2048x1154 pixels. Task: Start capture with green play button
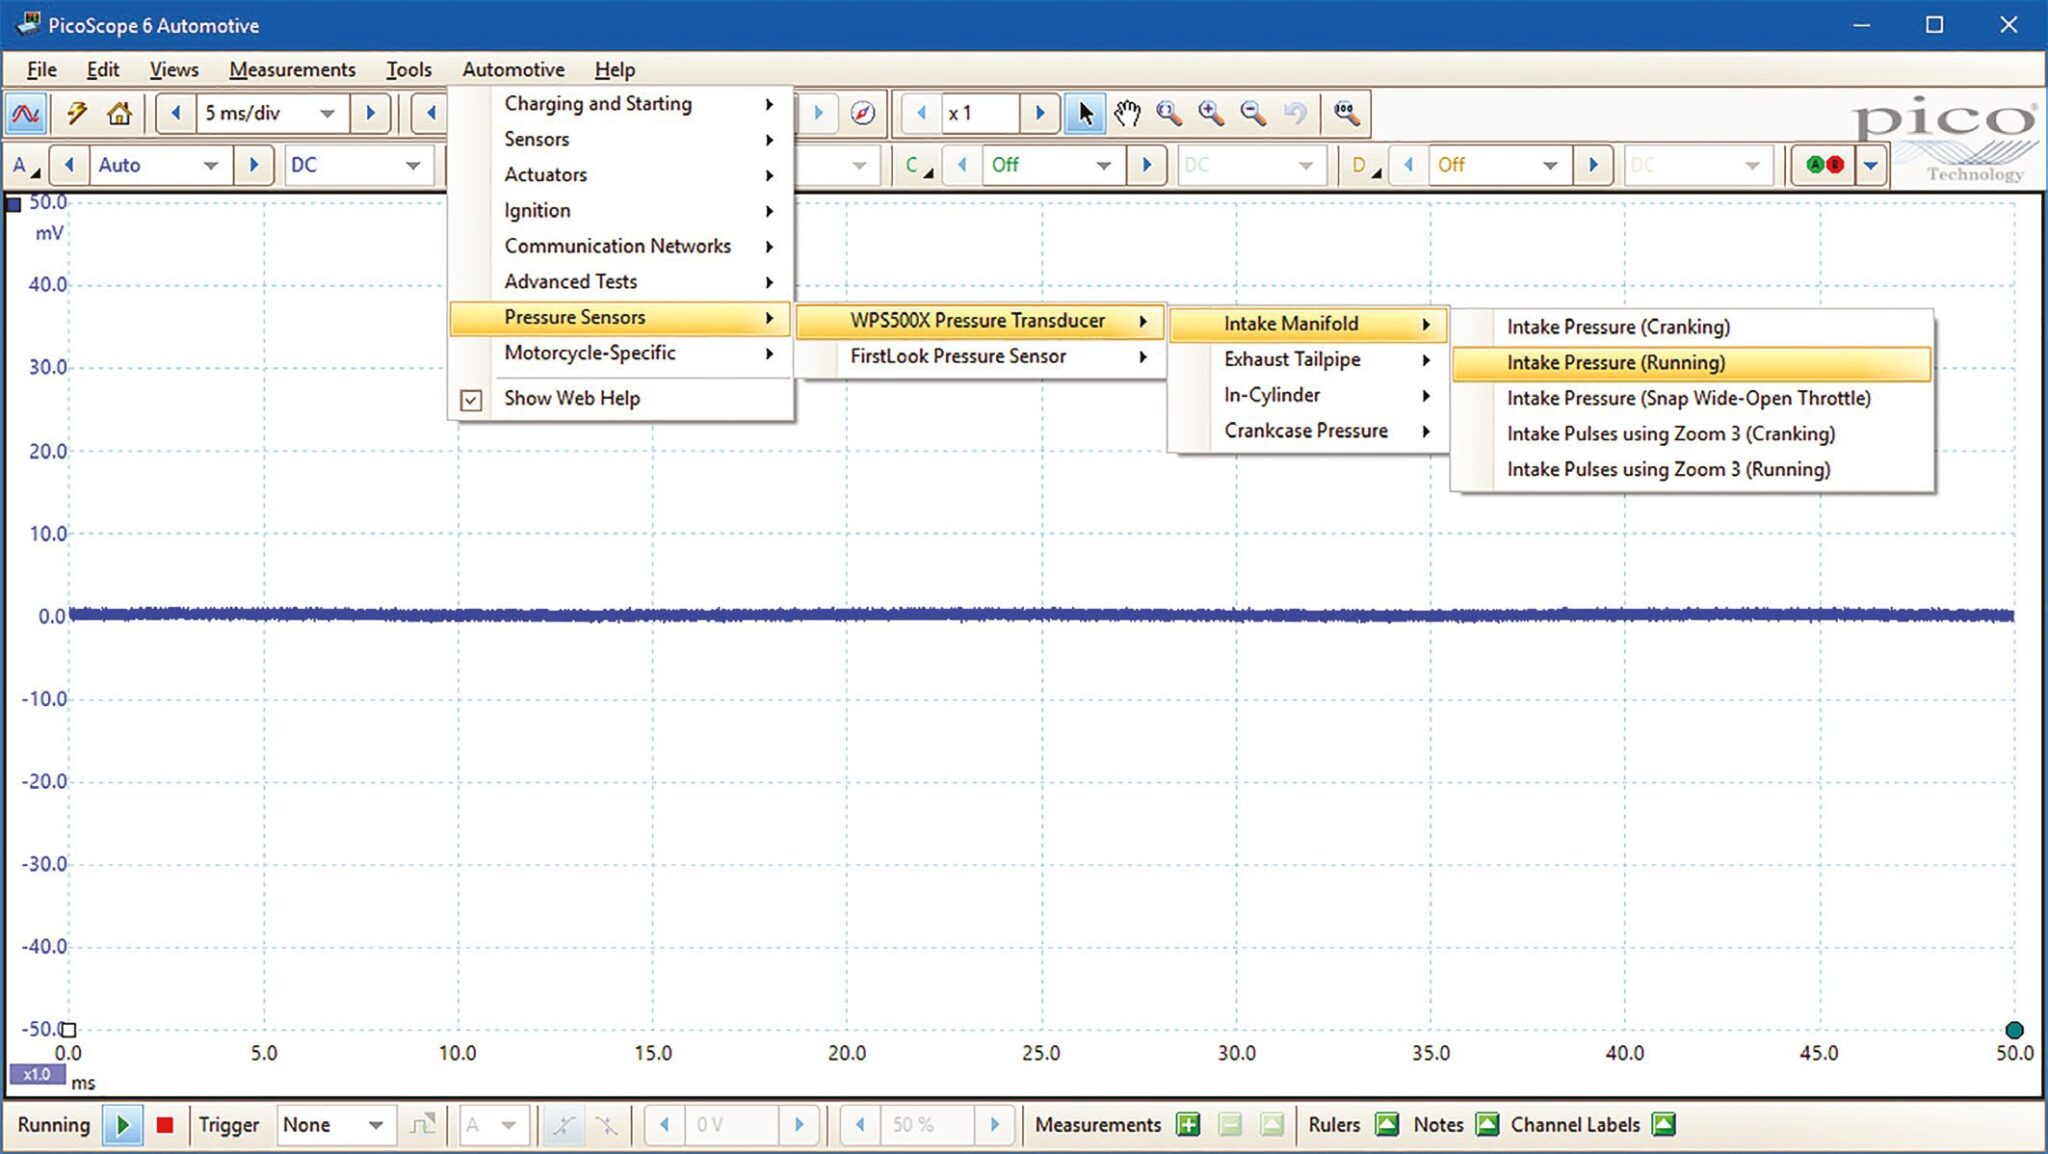point(122,1125)
